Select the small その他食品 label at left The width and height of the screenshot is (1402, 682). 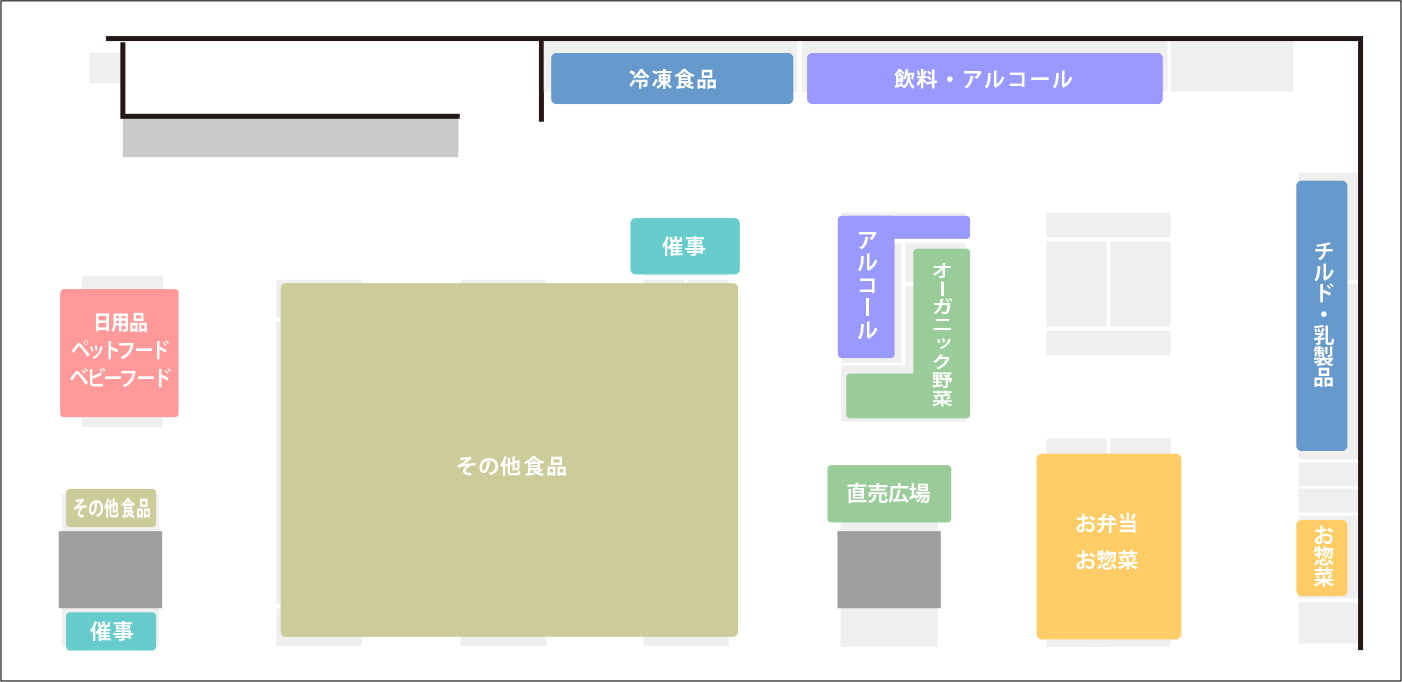111,508
